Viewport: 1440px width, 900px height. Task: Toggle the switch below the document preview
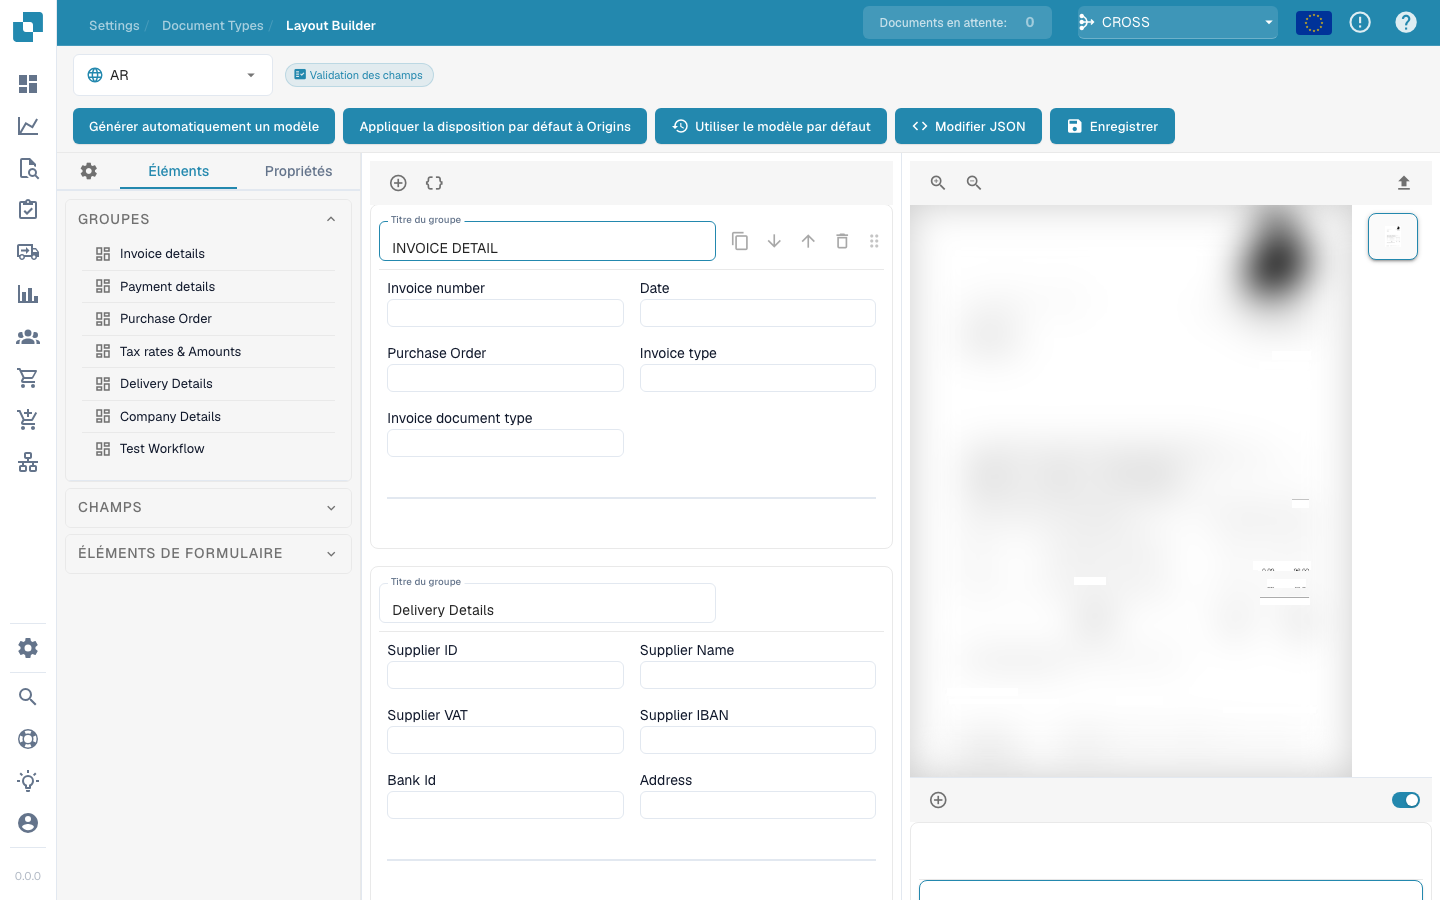[1406, 800]
